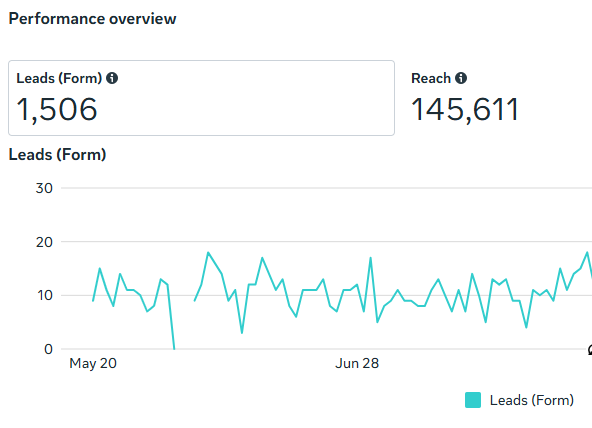The image size is (592, 428).
Task: Click the Jun 28 axis date label
Action: click(357, 363)
